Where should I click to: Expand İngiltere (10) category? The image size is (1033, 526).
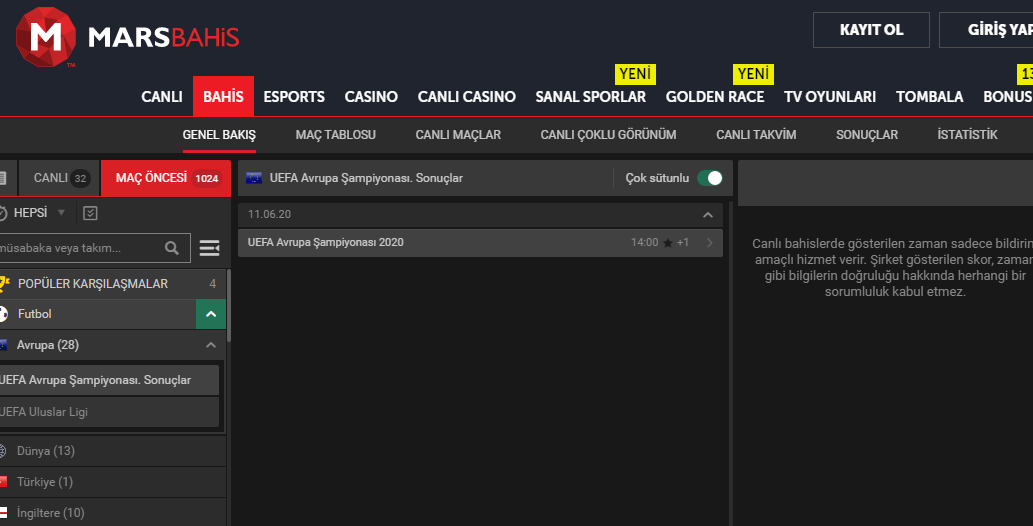click(112, 513)
